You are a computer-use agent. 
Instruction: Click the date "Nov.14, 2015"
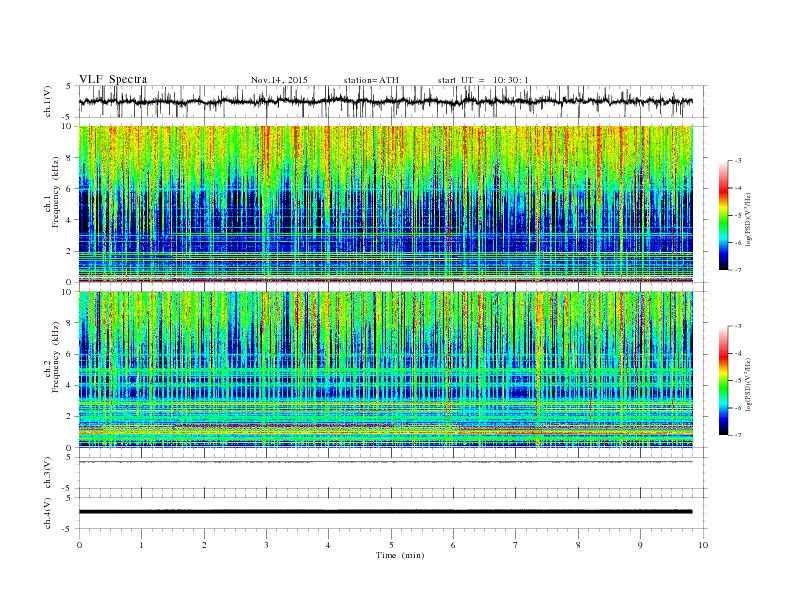279,80
